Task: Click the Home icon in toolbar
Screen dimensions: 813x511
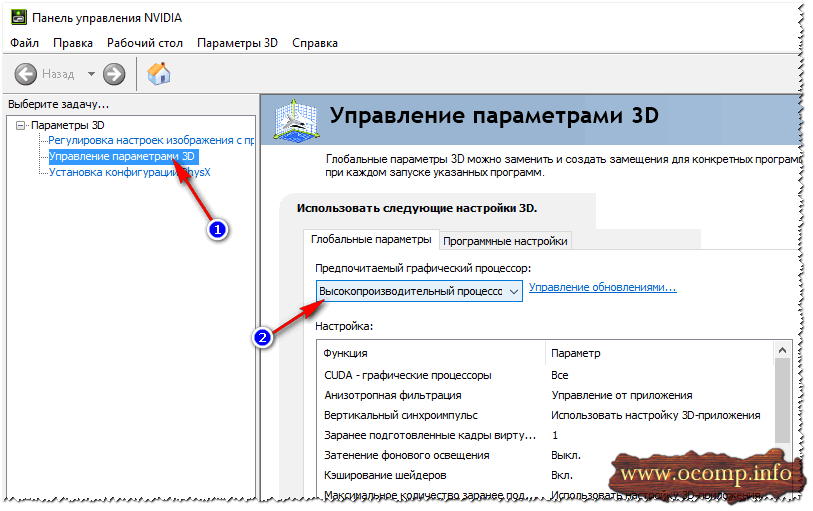Action: pos(158,73)
